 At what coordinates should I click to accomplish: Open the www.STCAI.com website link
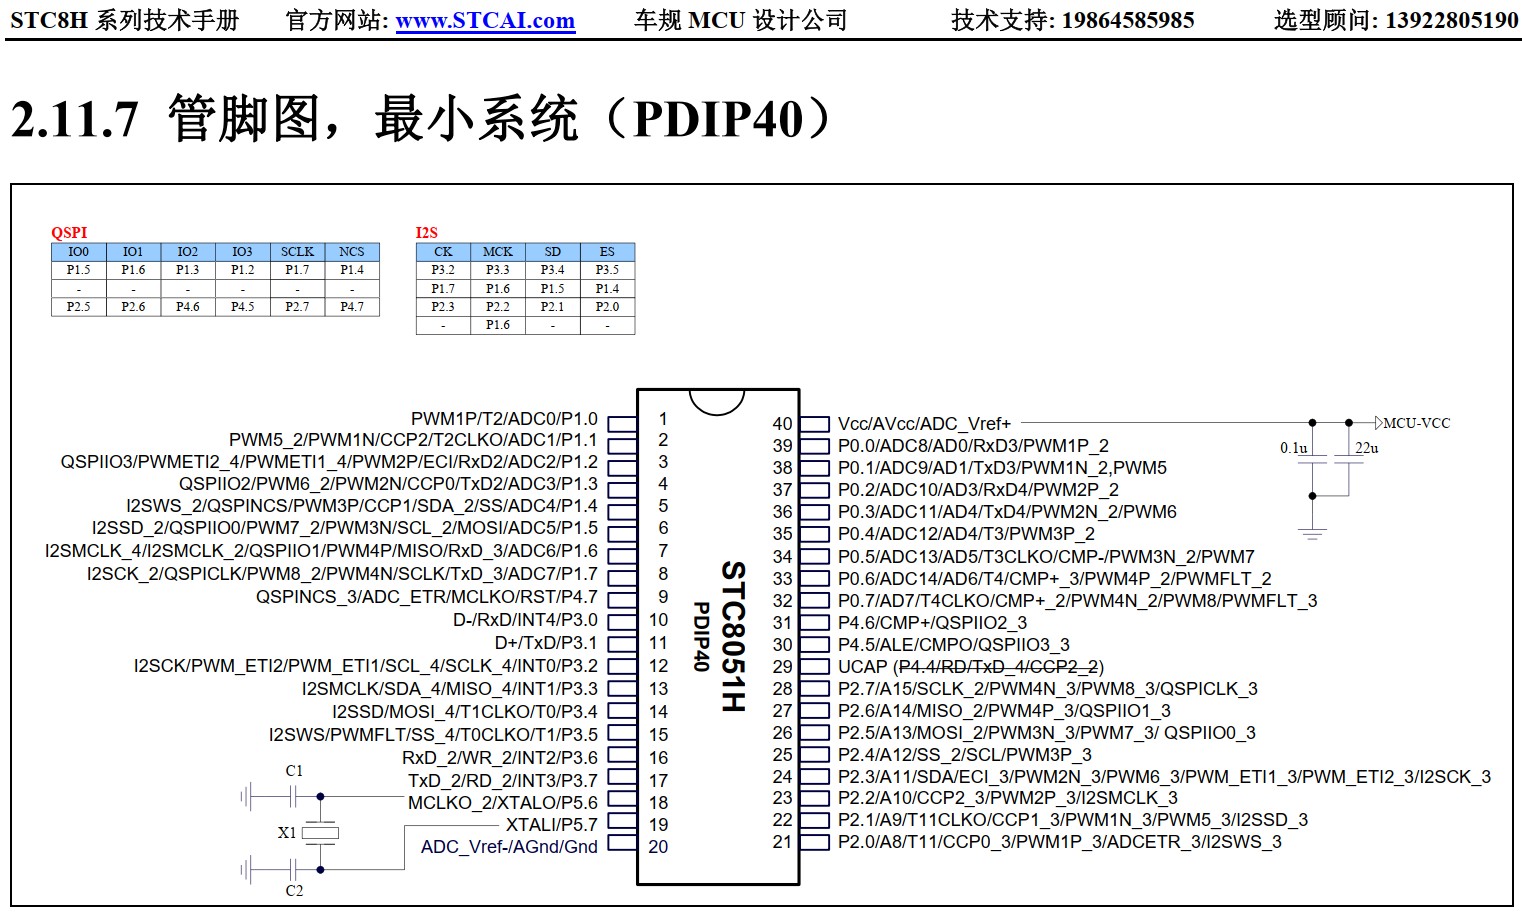[485, 20]
